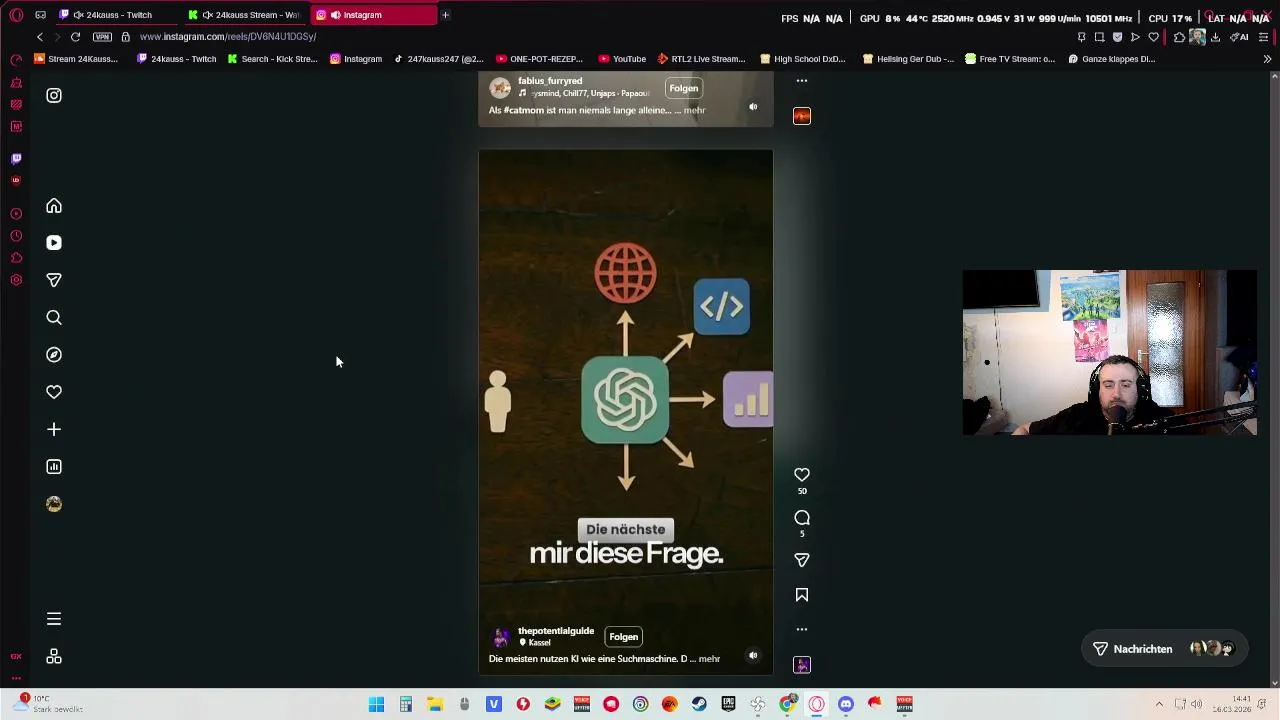Expand the thepotentialguide caption with mehr
Image resolution: width=1280 pixels, height=720 pixels.
tap(709, 659)
